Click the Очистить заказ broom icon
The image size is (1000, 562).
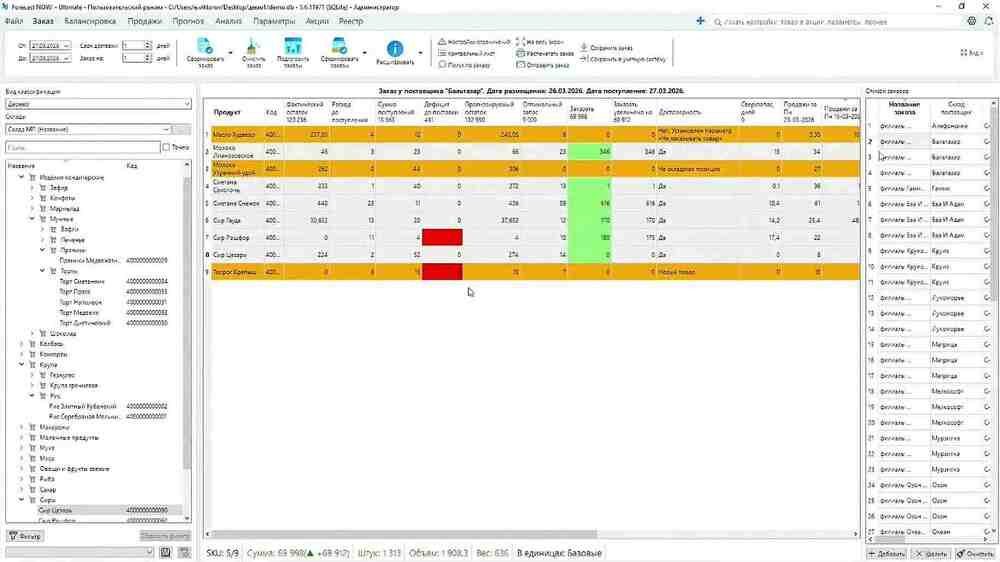click(253, 46)
